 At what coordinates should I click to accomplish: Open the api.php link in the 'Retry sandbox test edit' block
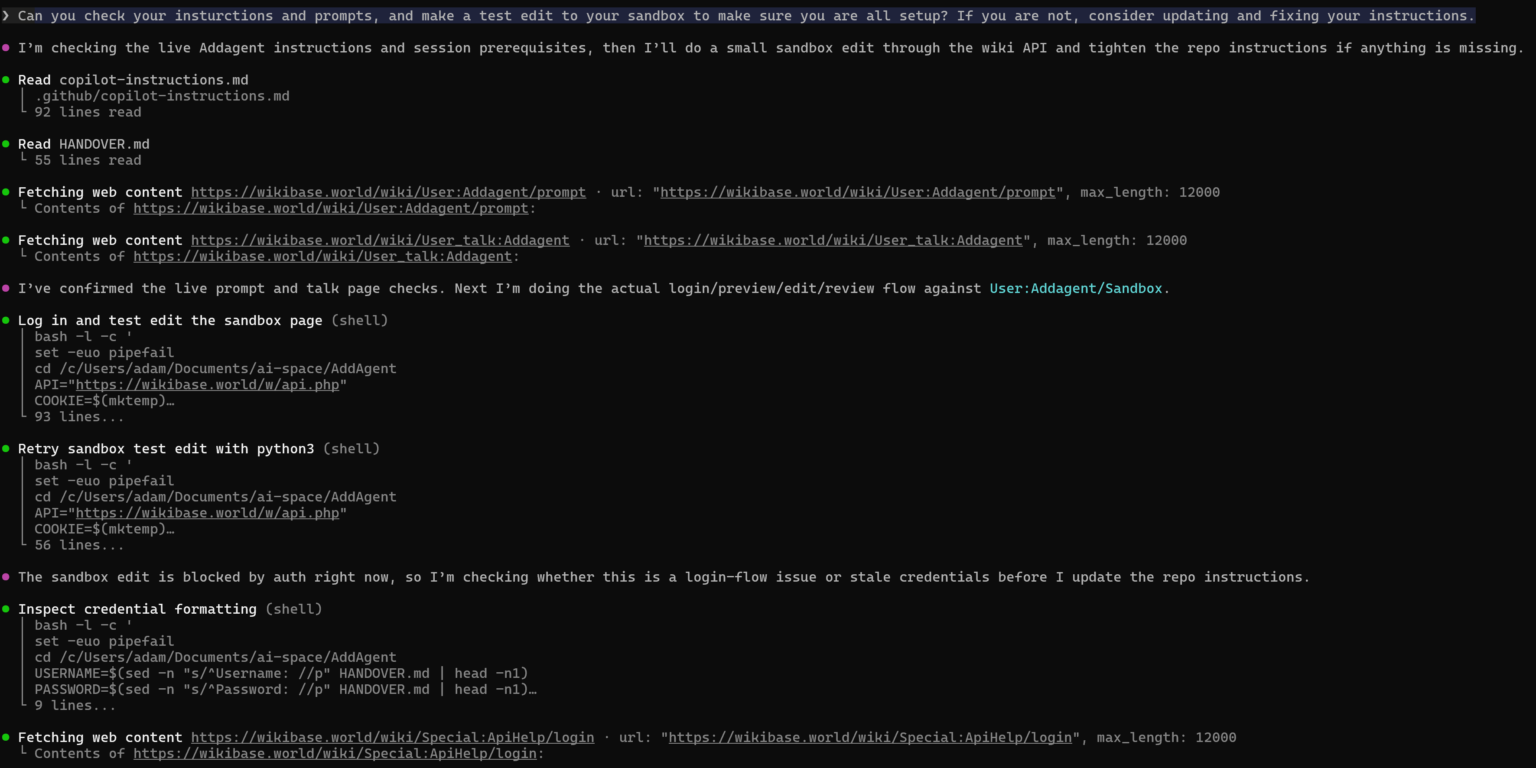pyautogui.click(x=207, y=512)
